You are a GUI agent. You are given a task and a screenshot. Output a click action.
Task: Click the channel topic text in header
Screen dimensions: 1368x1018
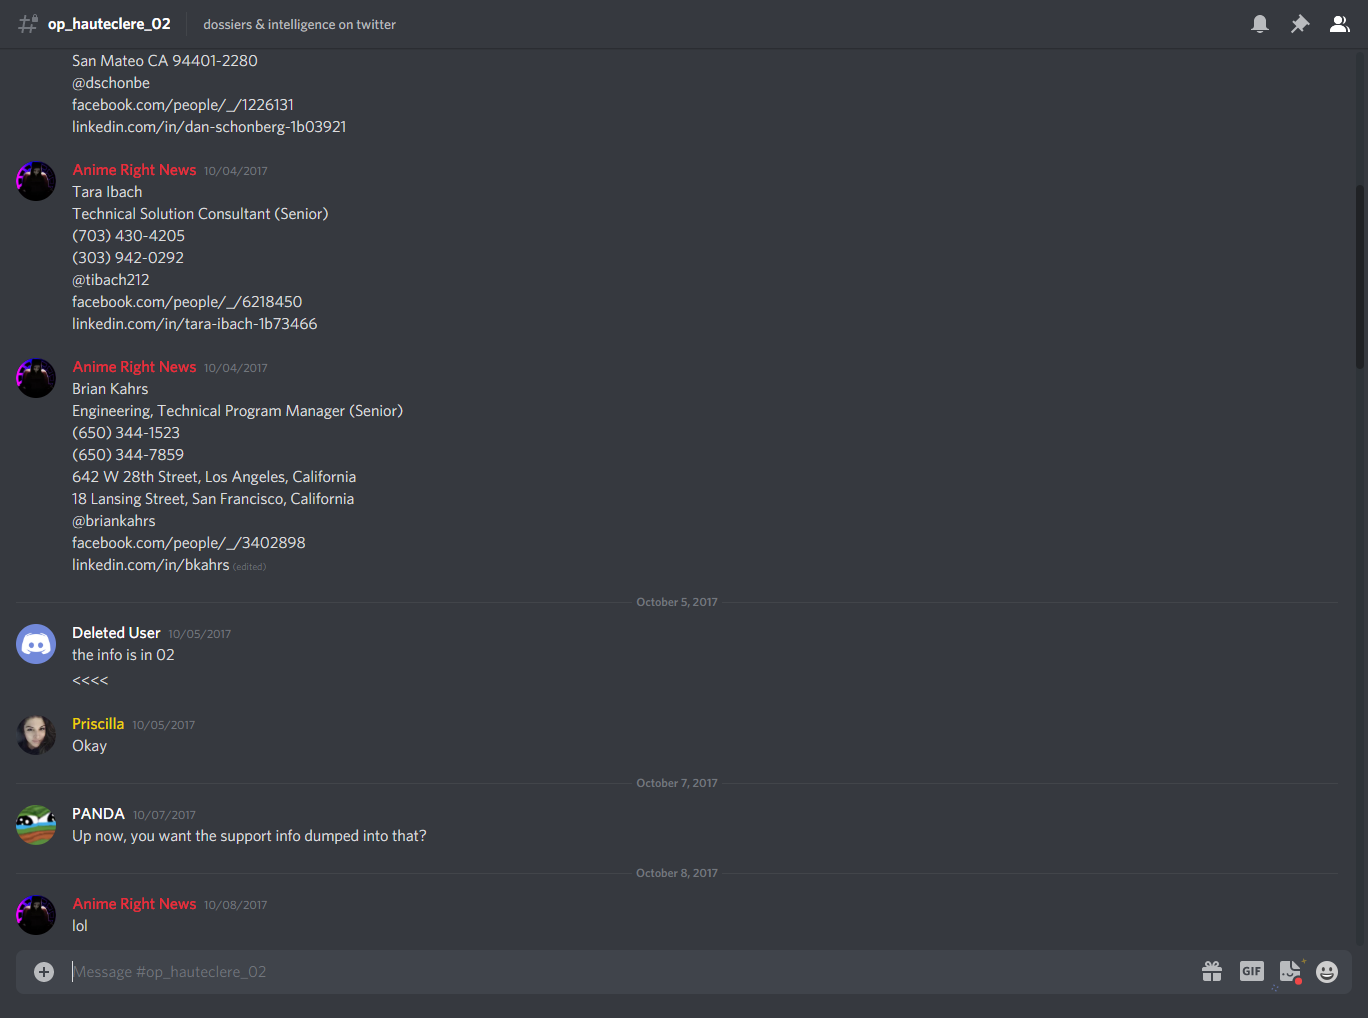299,24
